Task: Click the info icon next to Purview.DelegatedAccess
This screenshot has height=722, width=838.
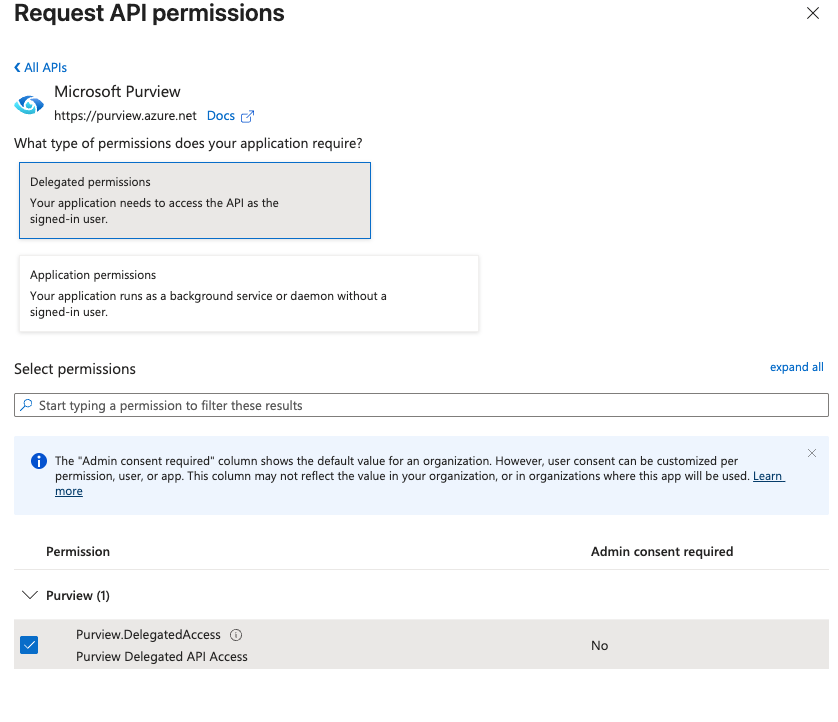Action: pos(236,635)
